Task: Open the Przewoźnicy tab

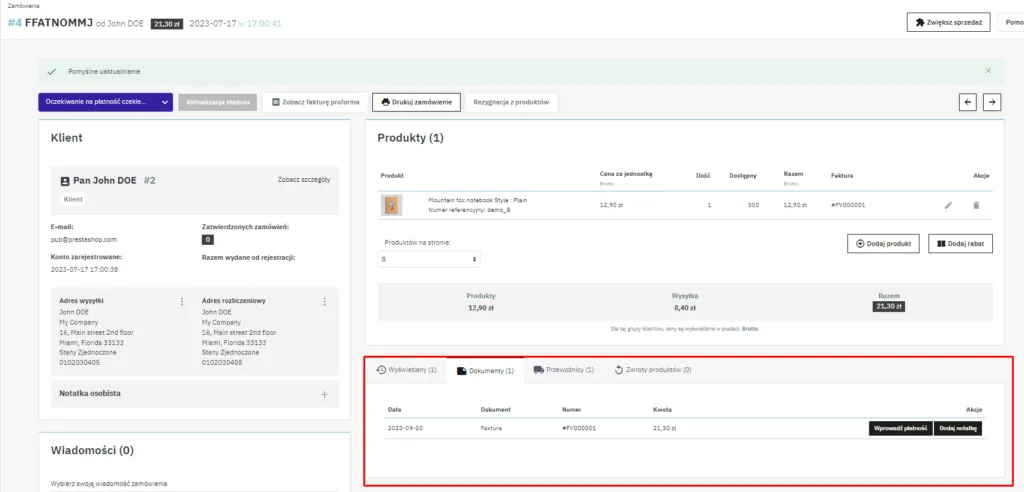Action: (x=563, y=370)
